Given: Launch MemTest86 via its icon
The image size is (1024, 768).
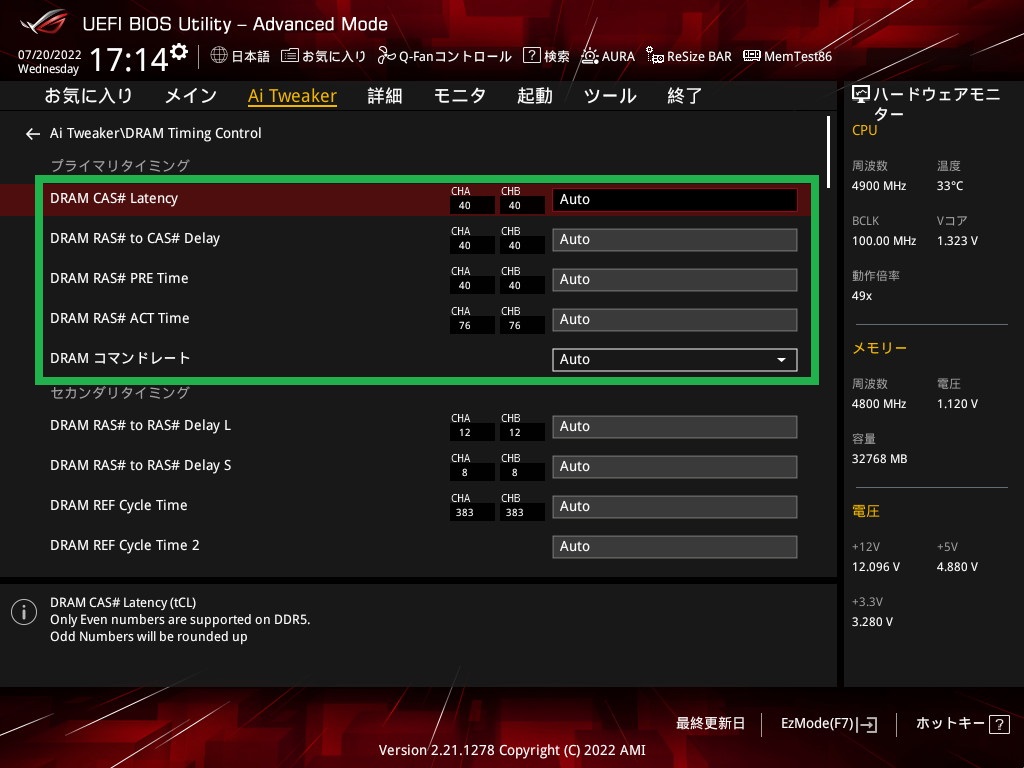Looking at the screenshot, I should [x=752, y=56].
